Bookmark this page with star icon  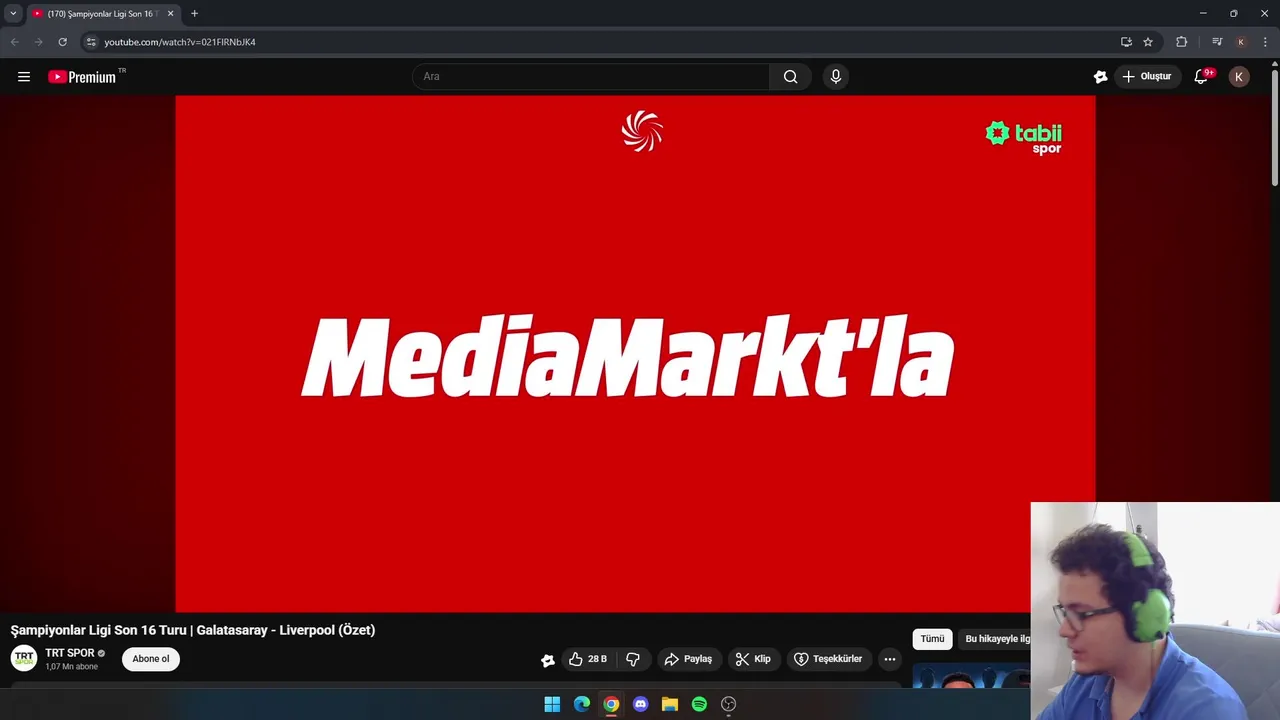(x=1148, y=42)
